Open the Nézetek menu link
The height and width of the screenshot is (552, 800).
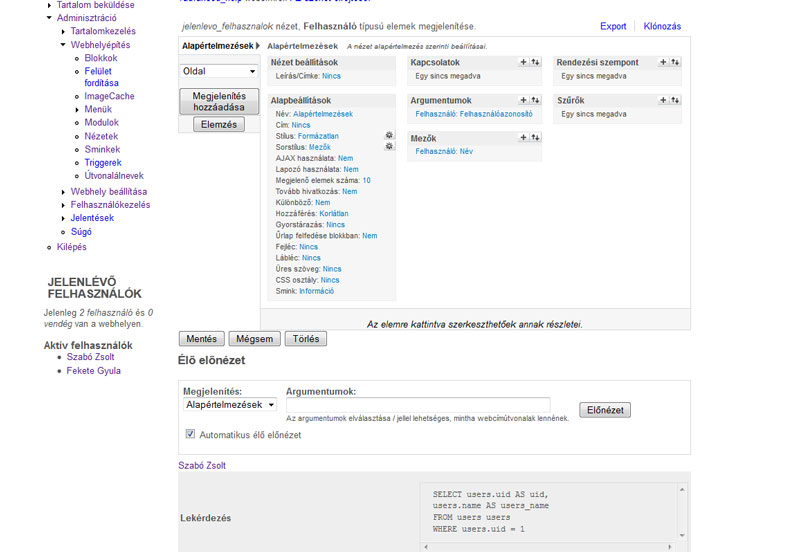coord(101,136)
